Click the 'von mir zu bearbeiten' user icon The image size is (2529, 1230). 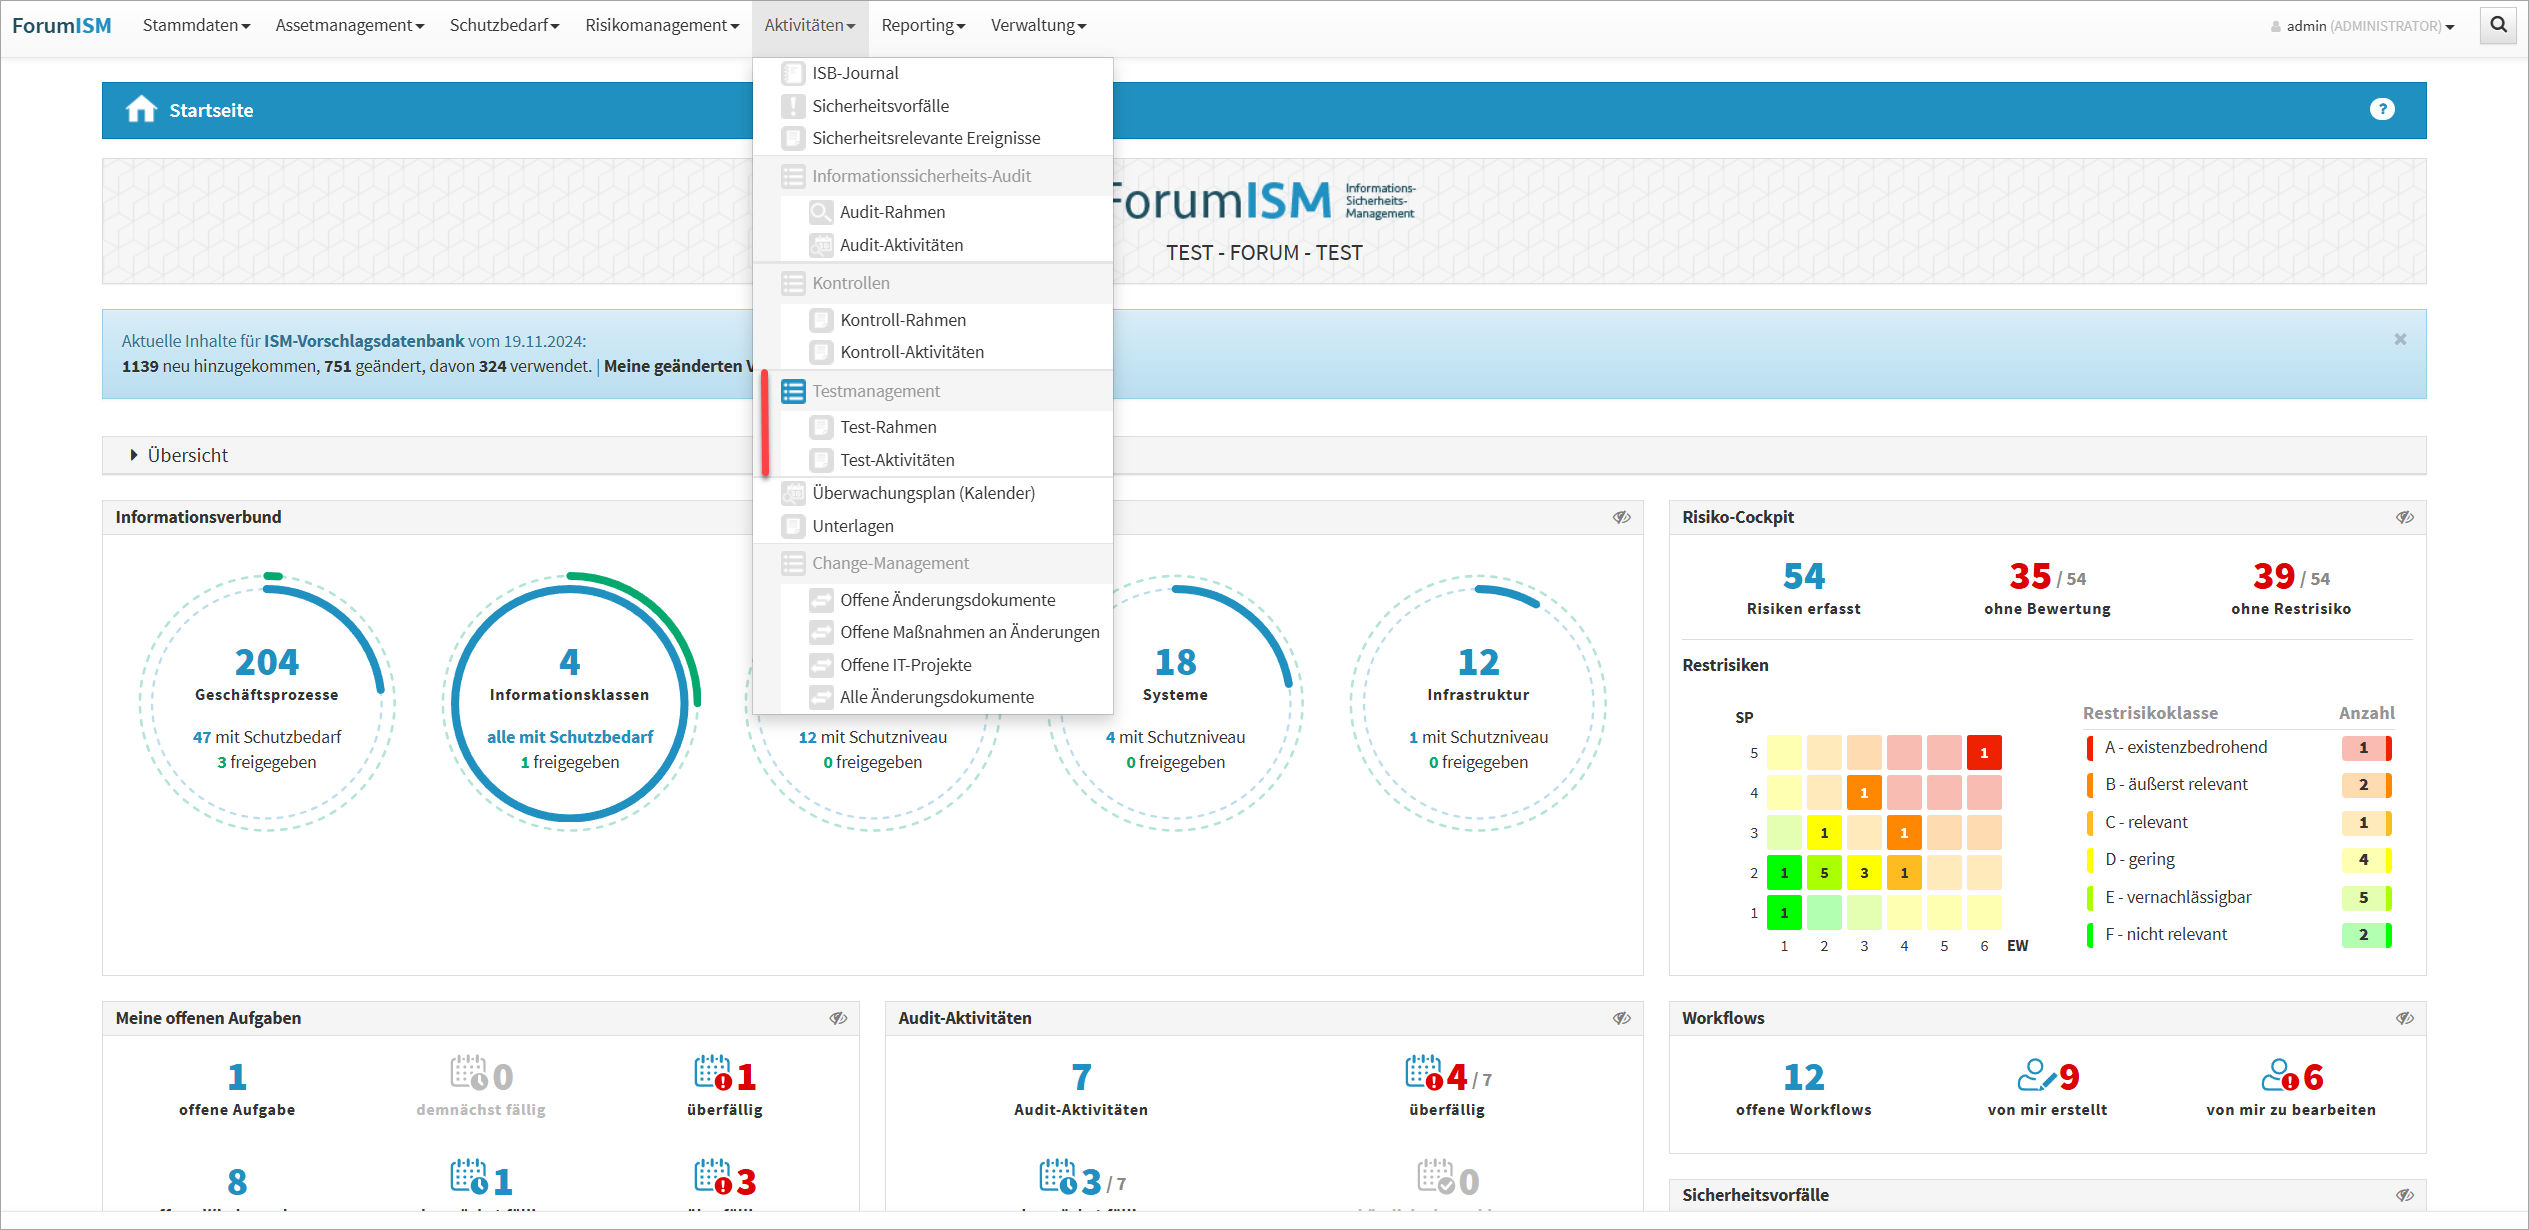click(2279, 1075)
